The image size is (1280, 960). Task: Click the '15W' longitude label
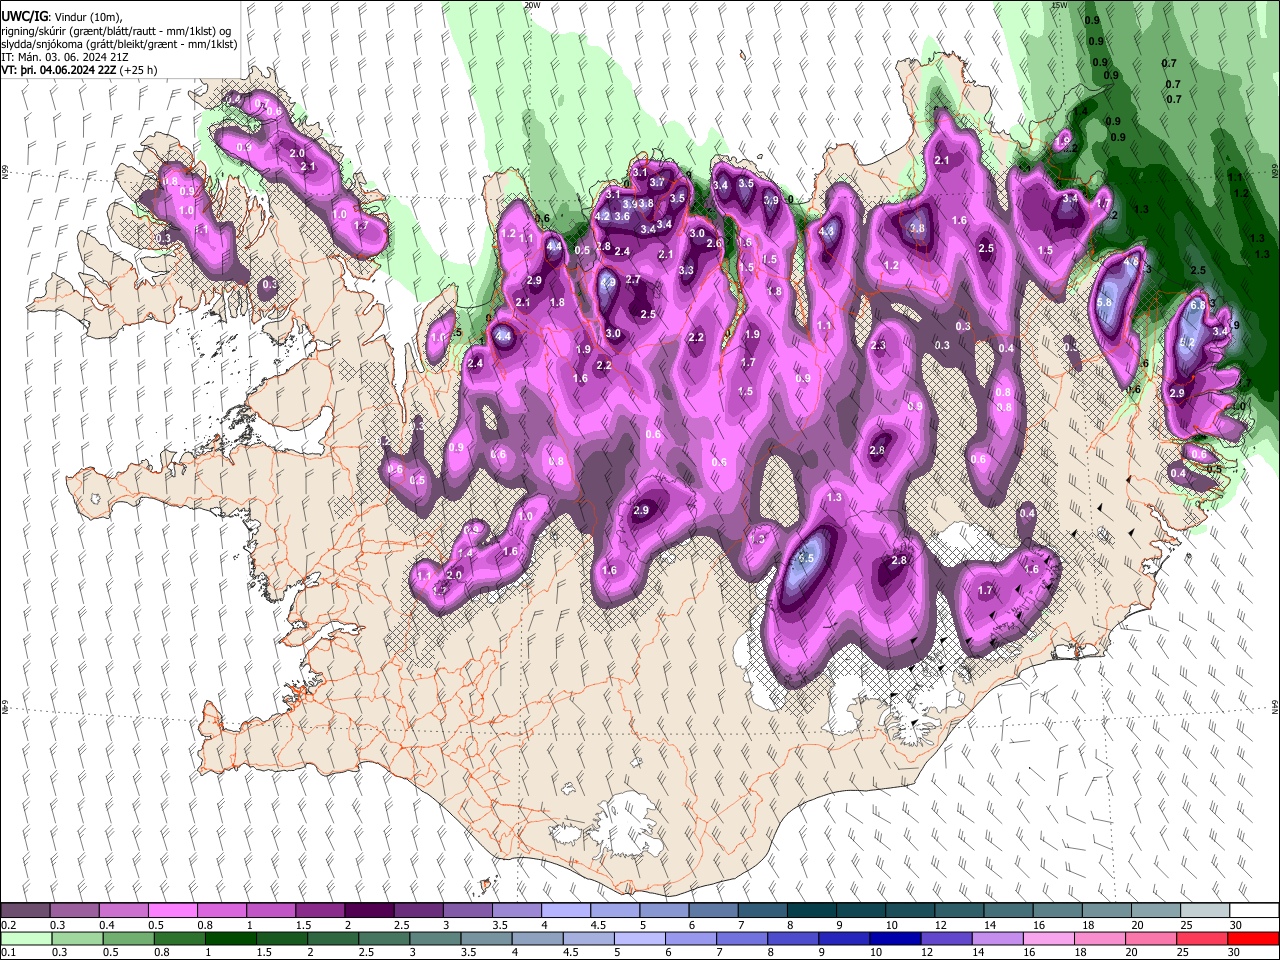(1061, 5)
